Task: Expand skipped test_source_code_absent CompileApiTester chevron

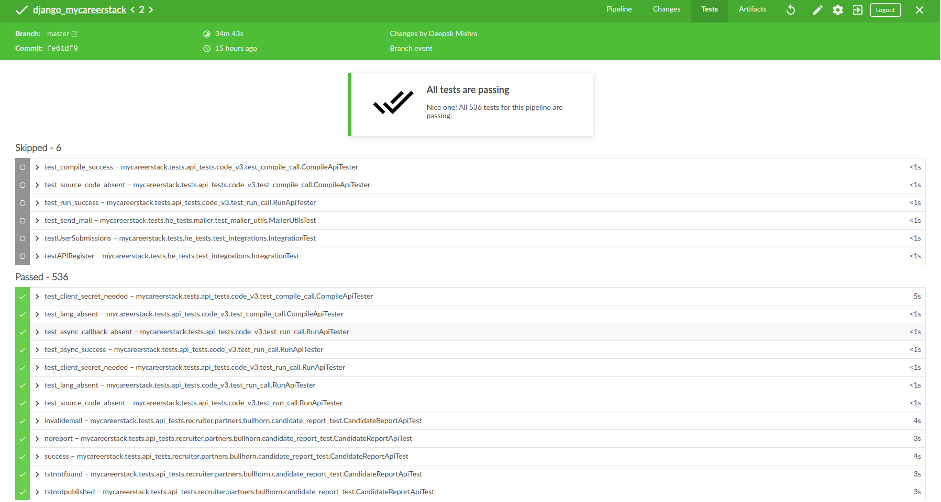Action: (x=37, y=185)
